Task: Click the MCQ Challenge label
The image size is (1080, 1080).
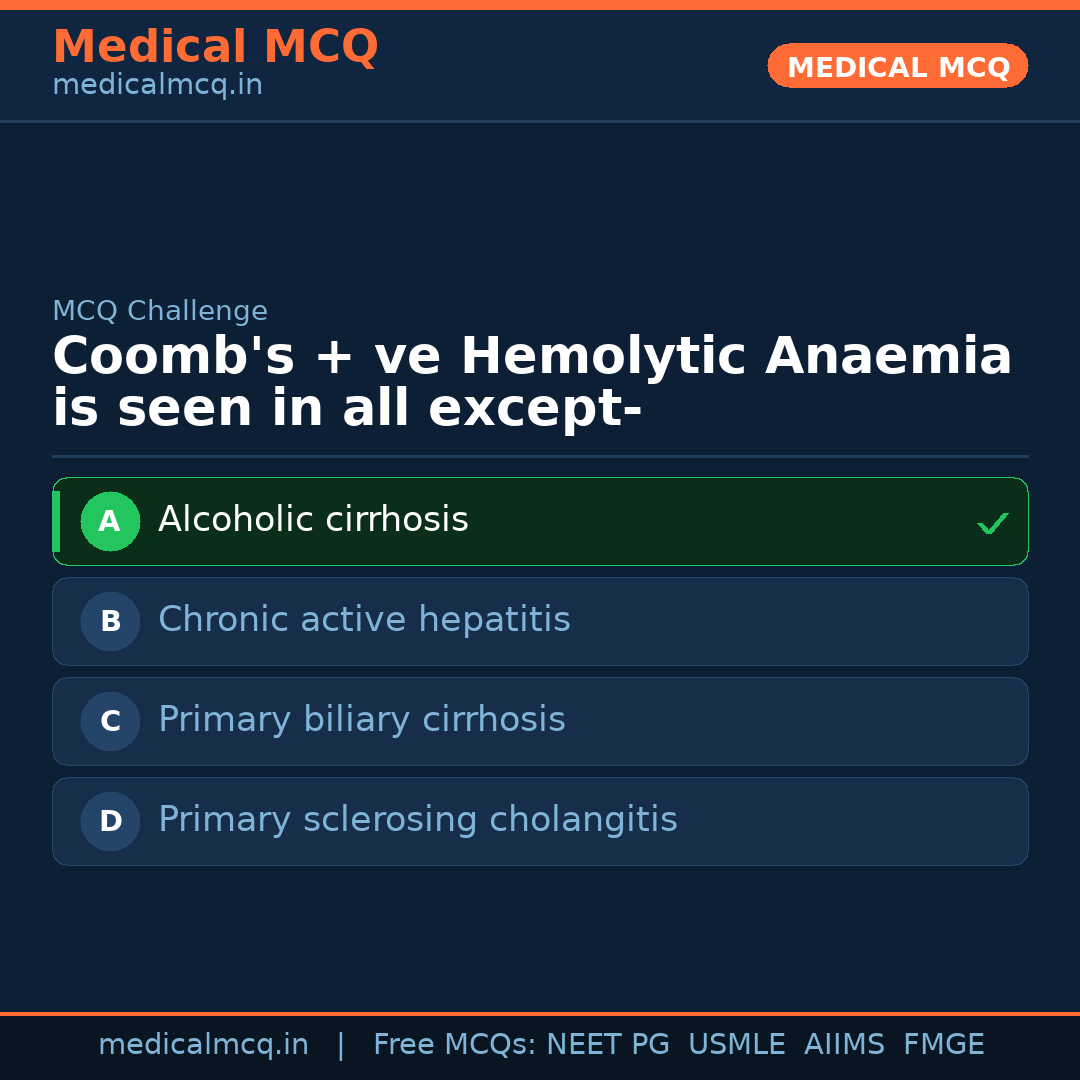Action: [160, 311]
